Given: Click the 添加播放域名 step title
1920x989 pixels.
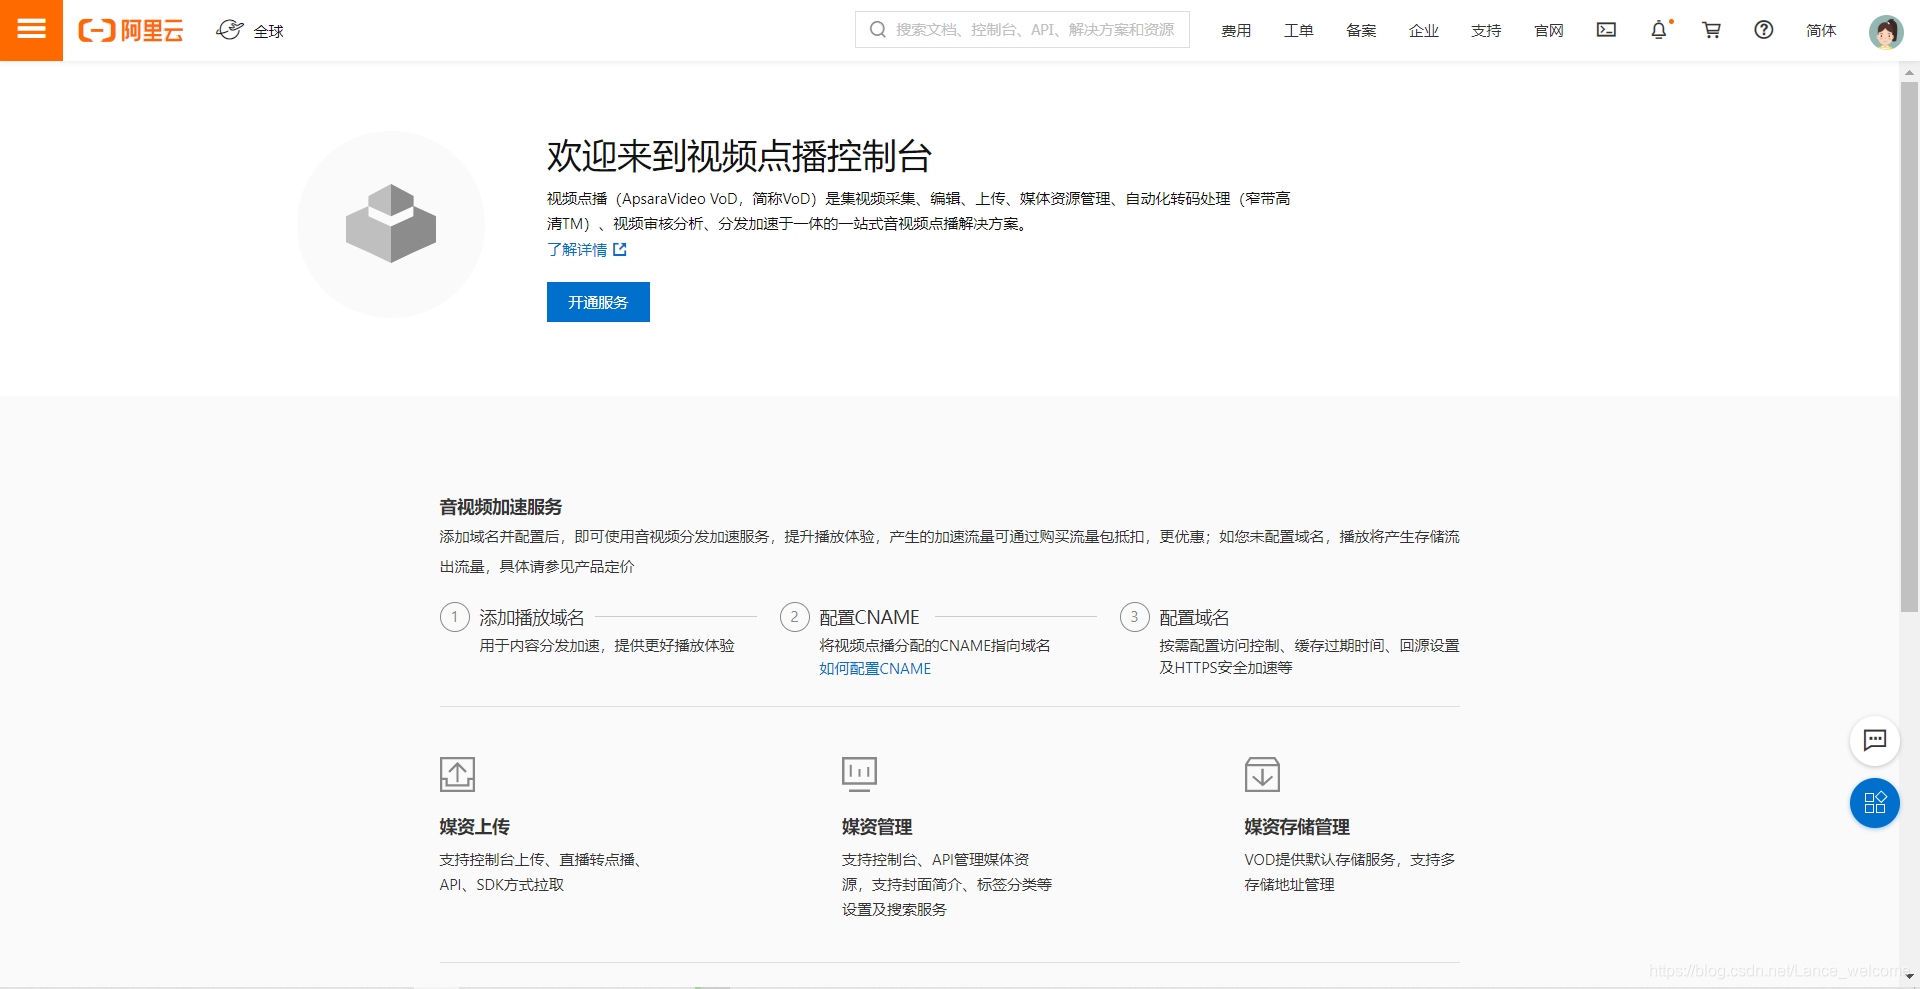Looking at the screenshot, I should tap(532, 618).
